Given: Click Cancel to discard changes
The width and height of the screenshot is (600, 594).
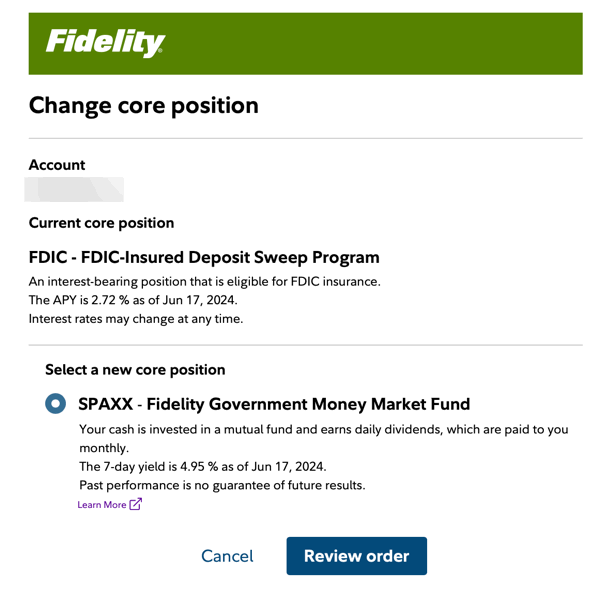Looking at the screenshot, I should [x=227, y=556].
